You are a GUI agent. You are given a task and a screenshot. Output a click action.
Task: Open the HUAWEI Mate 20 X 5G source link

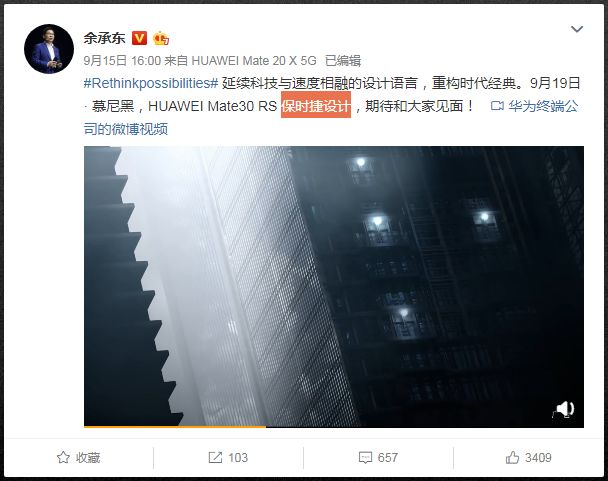click(x=254, y=61)
